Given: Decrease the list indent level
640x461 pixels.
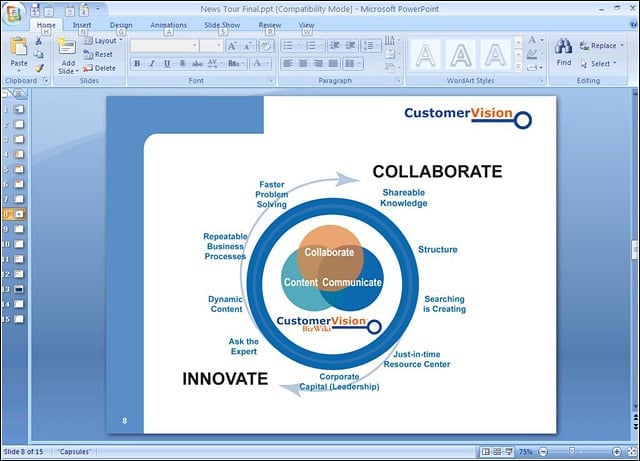Looking at the screenshot, I should 335,45.
